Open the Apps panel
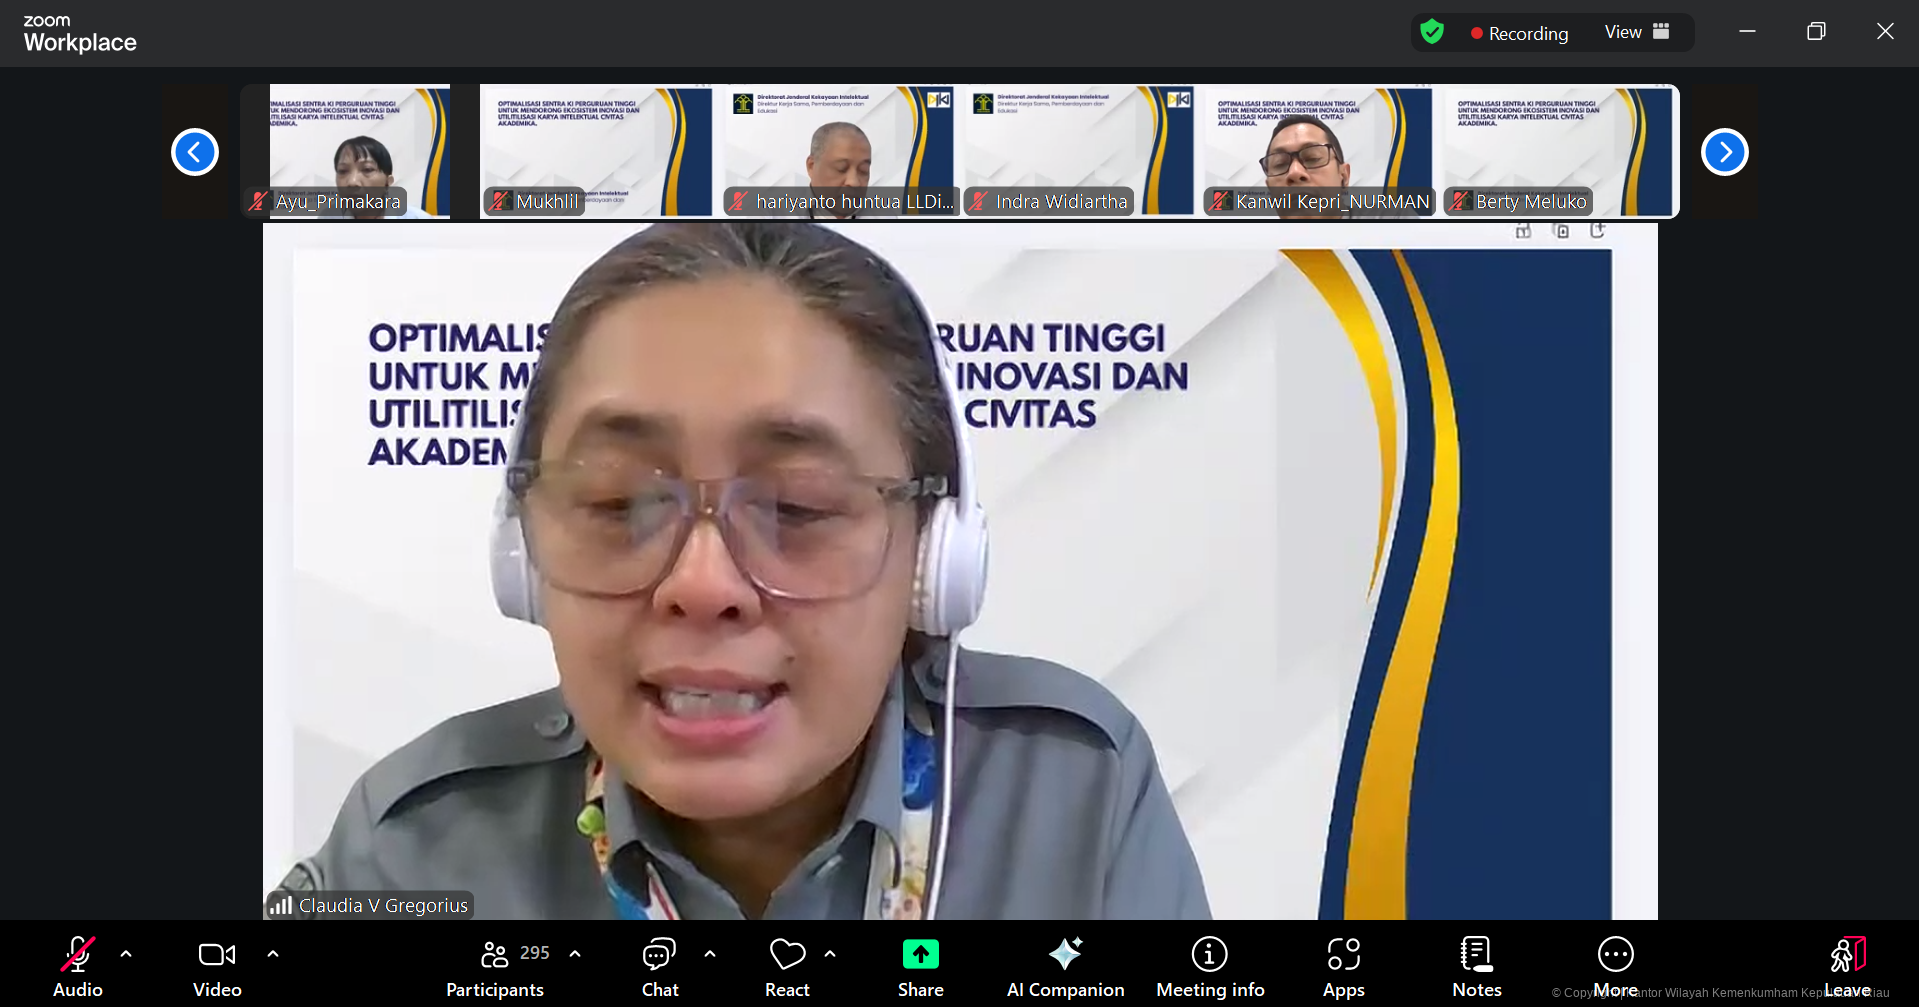Image resolution: width=1919 pixels, height=1007 pixels. point(1343,966)
